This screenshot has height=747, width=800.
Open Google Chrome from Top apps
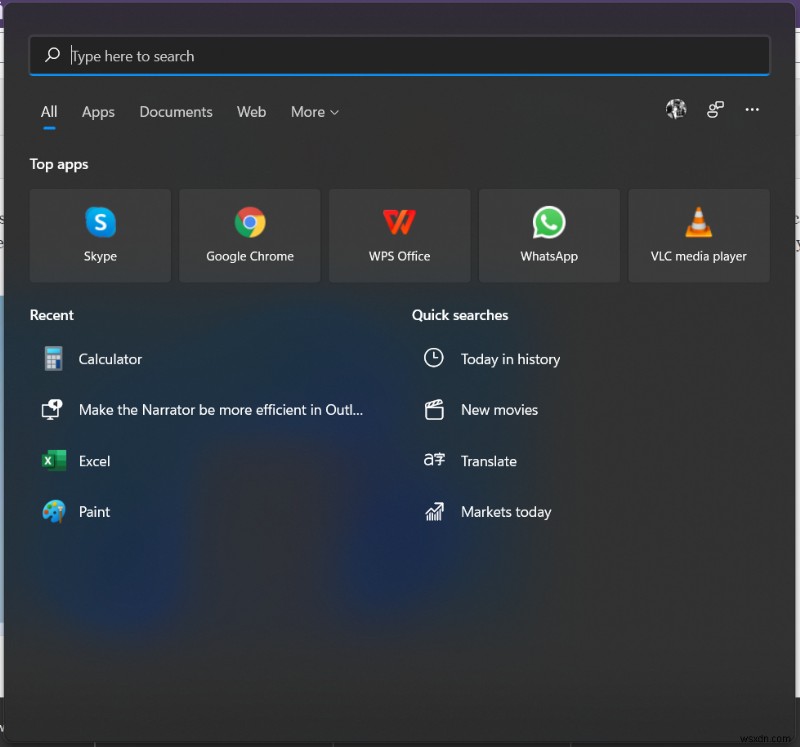[249, 235]
